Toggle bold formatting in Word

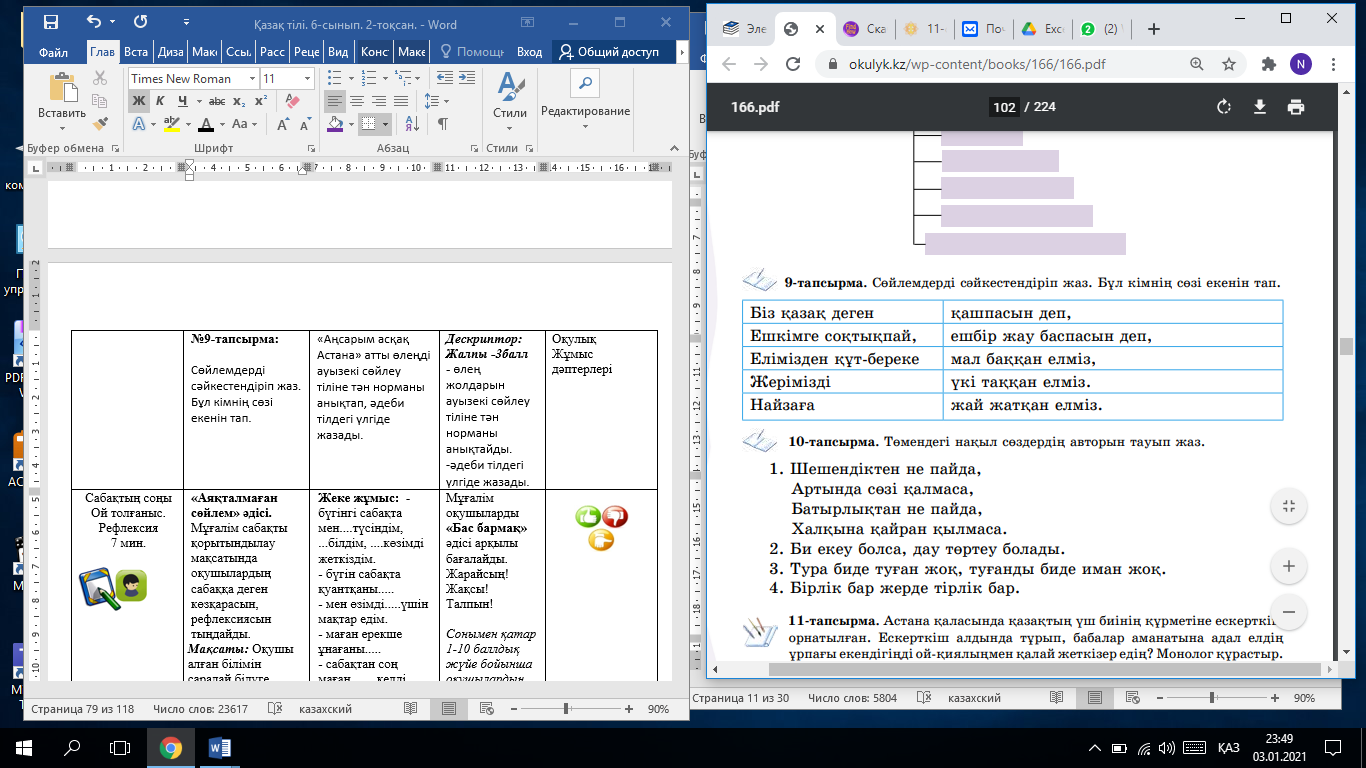139,101
